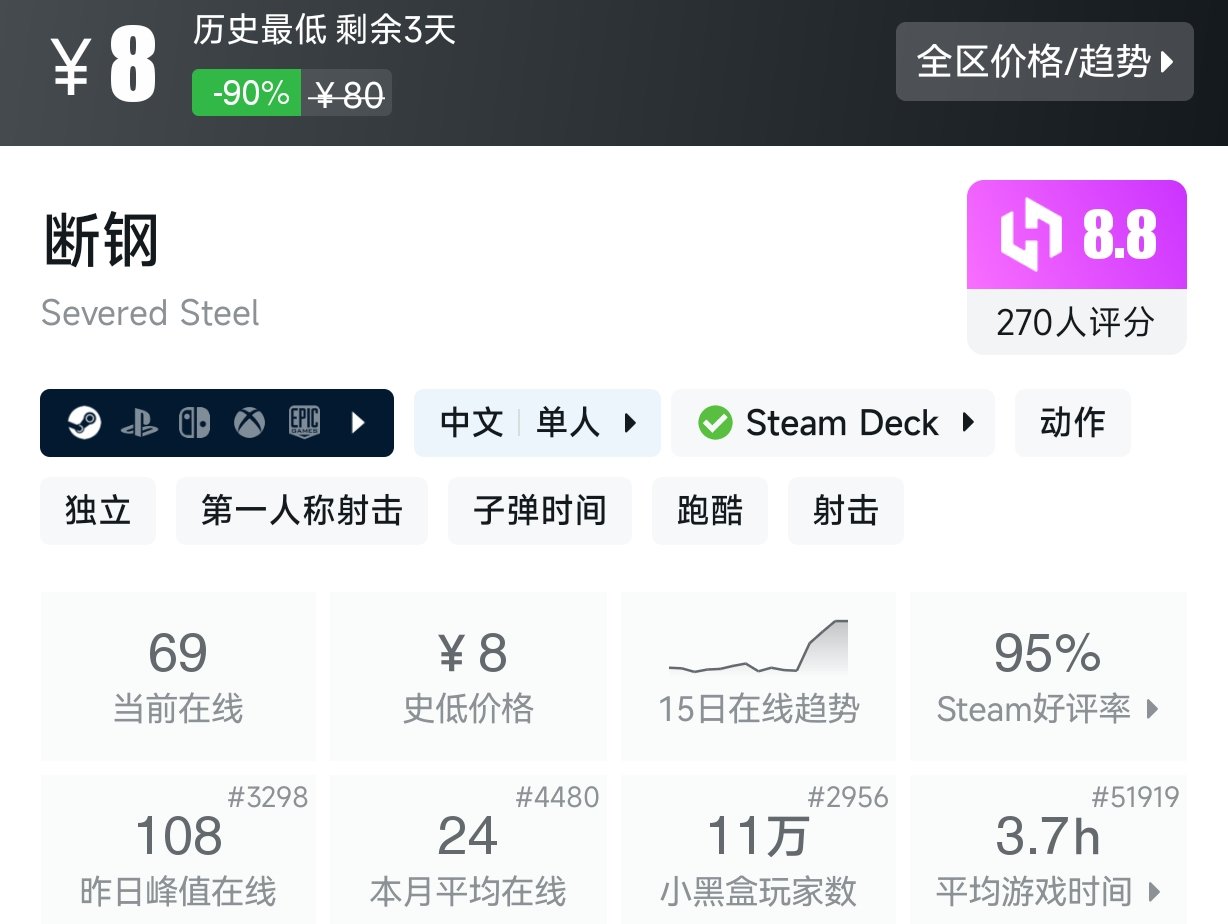Select the 第一人称射击 tag
The height and width of the screenshot is (924, 1228).
[x=301, y=511]
